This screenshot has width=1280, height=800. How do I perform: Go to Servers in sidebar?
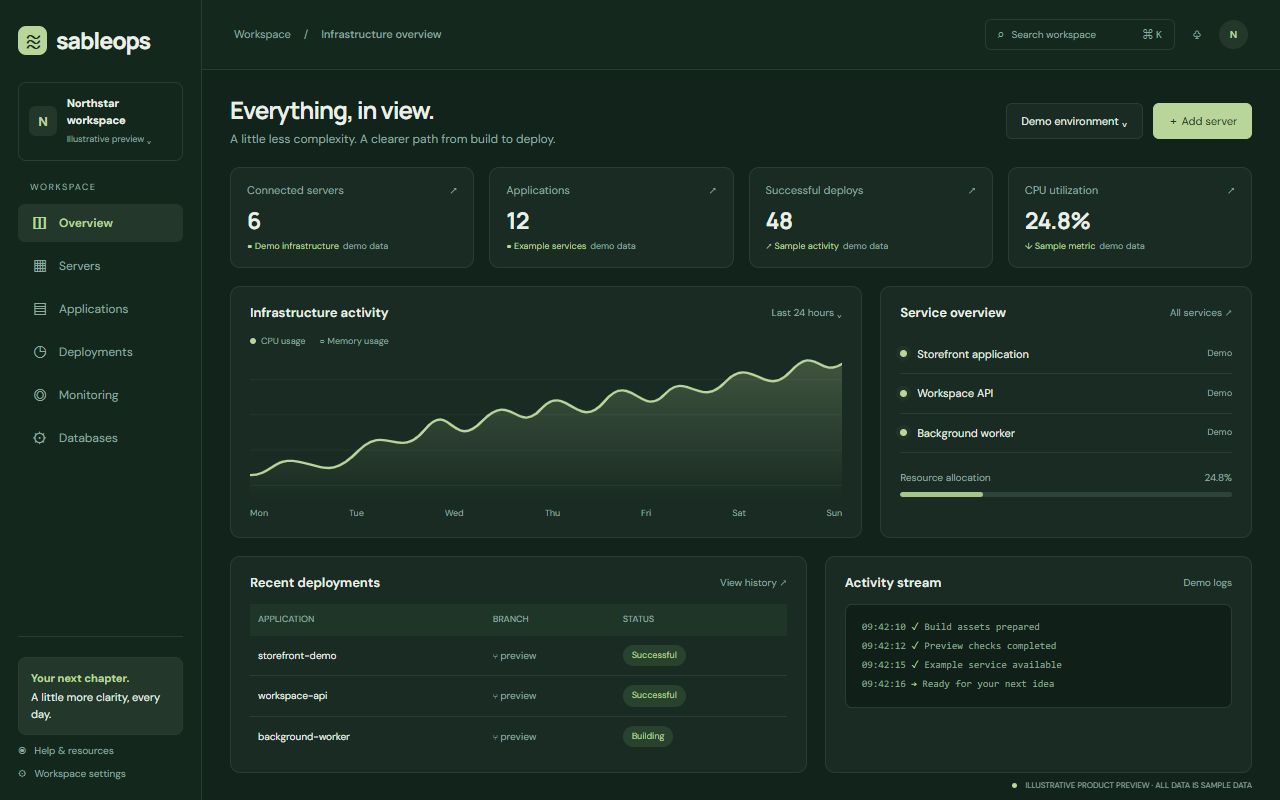(x=100, y=266)
